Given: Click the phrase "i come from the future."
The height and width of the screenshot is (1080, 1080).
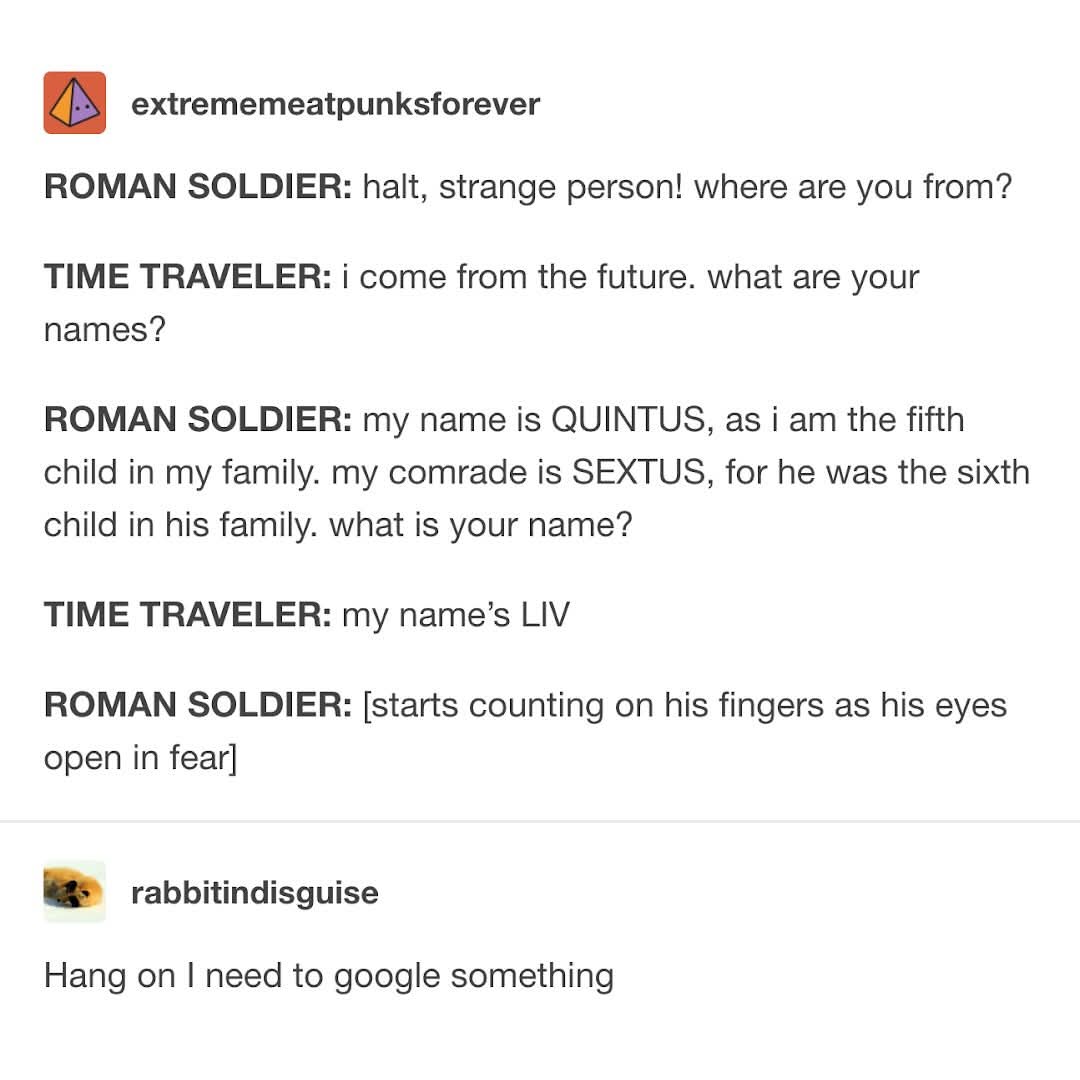Looking at the screenshot, I should coord(527,278).
